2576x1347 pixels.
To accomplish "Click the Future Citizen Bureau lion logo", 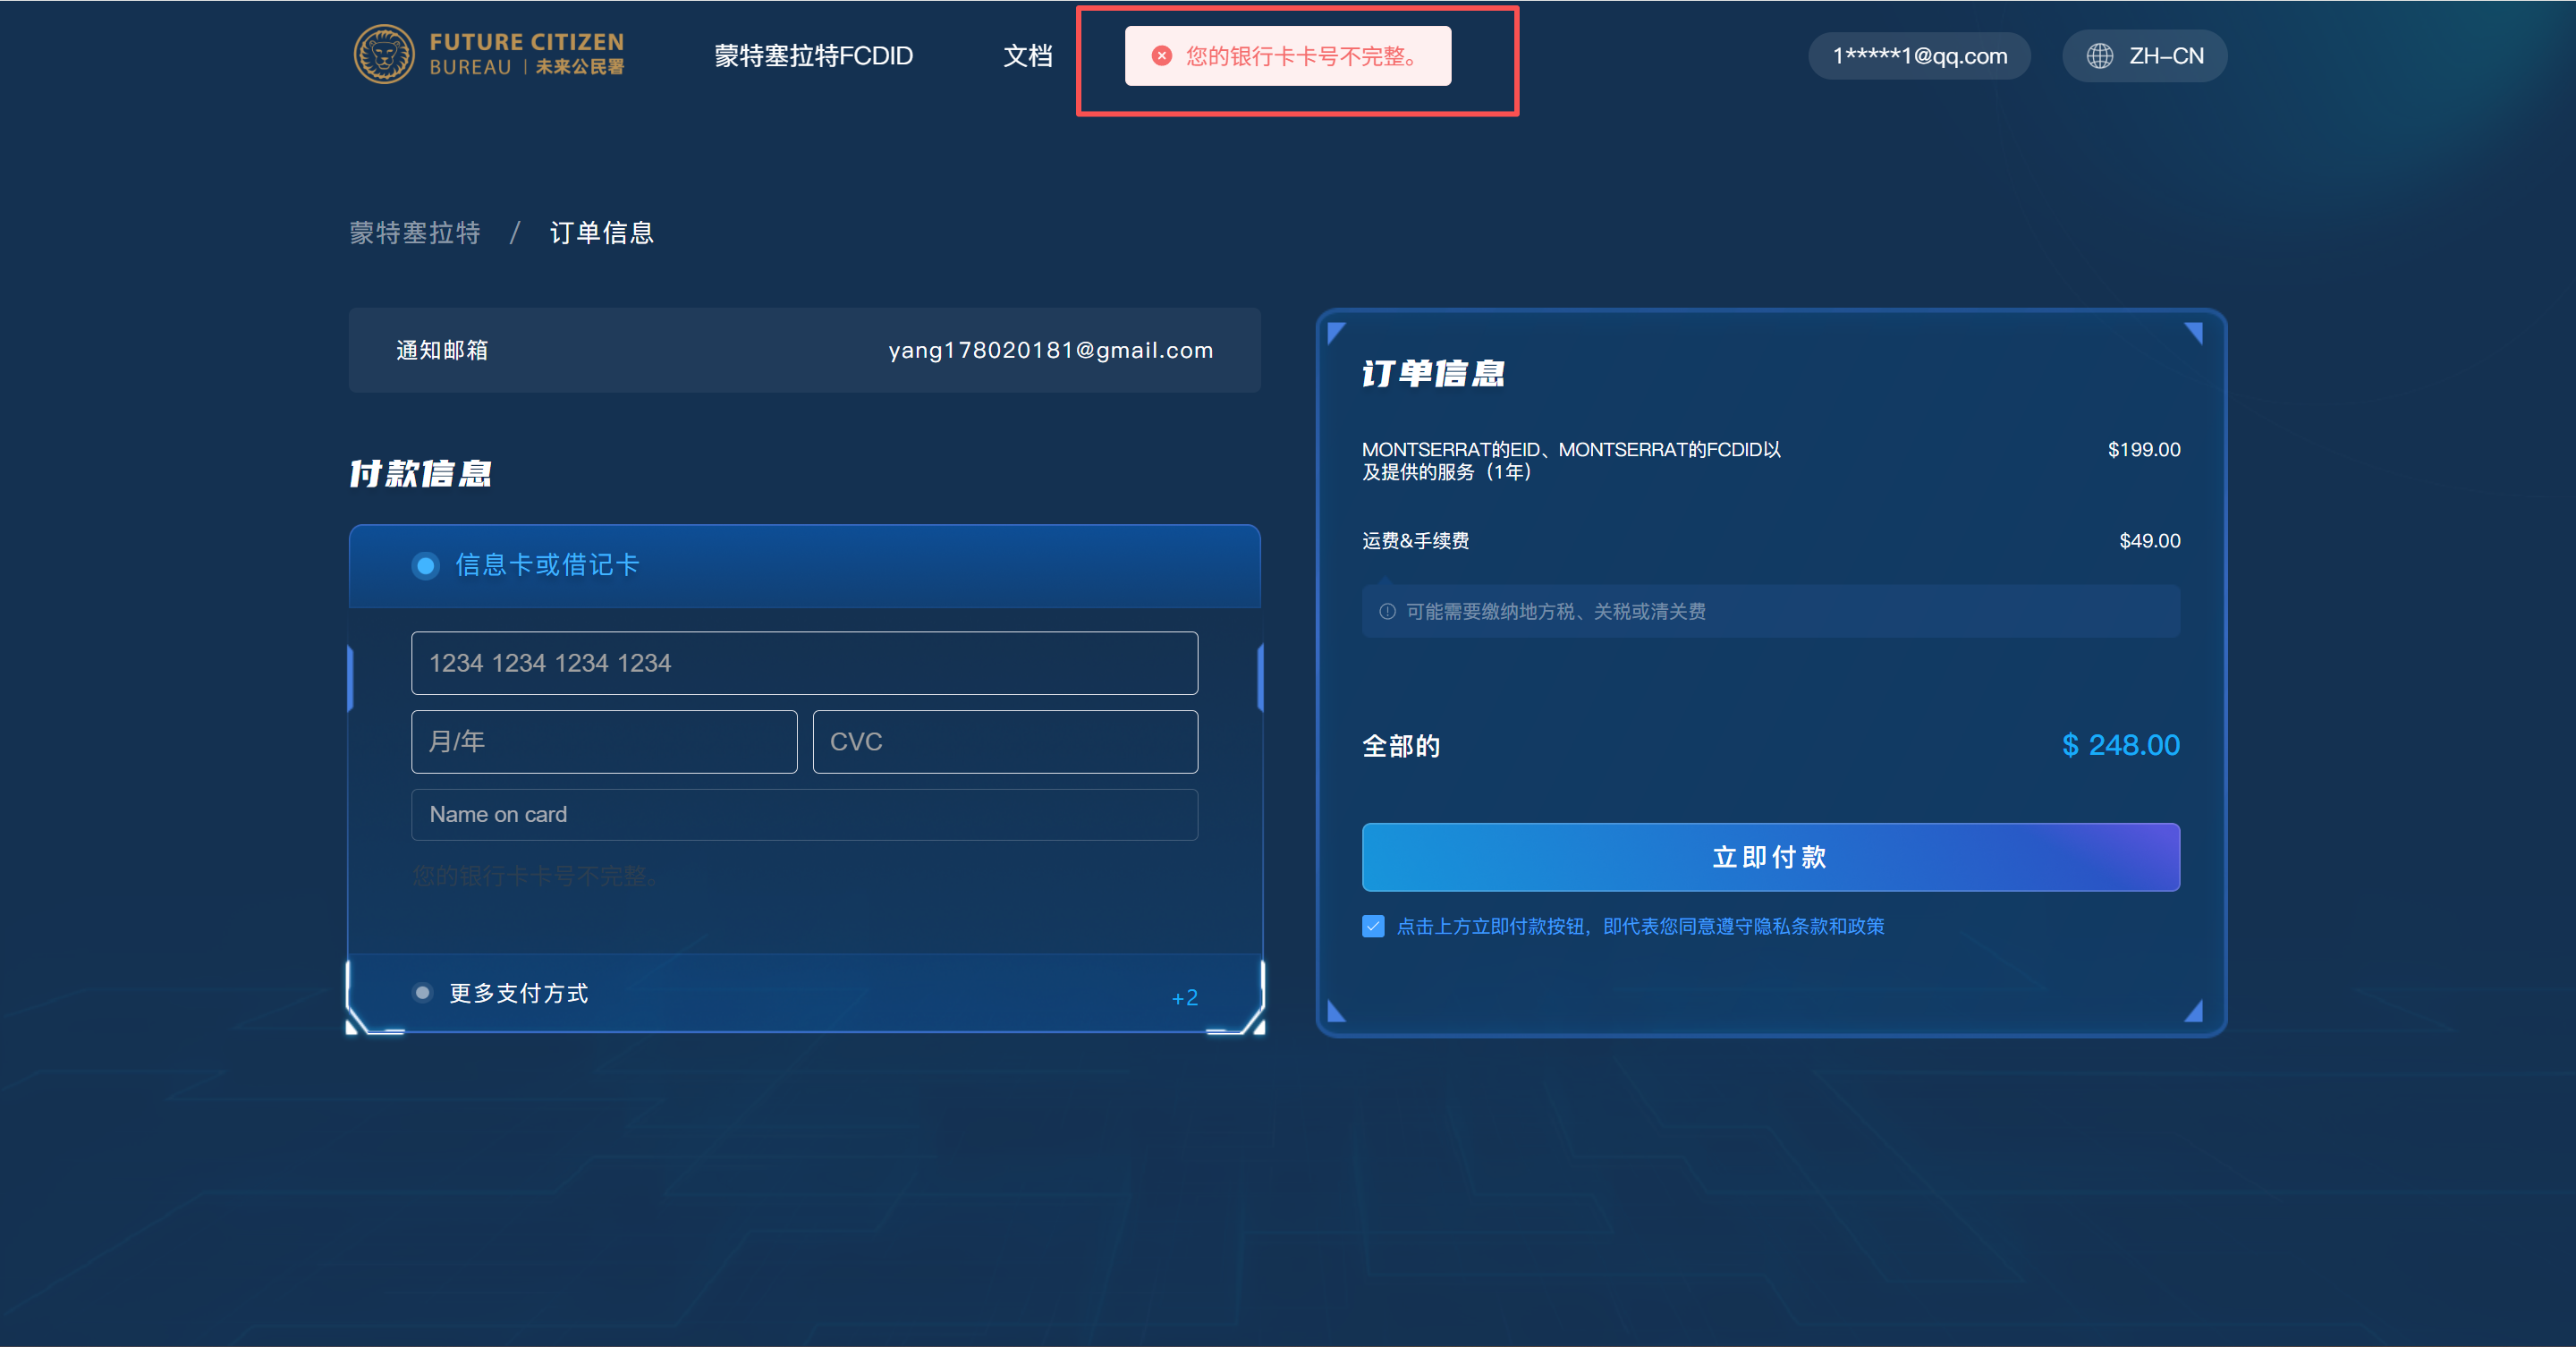I will [x=384, y=55].
